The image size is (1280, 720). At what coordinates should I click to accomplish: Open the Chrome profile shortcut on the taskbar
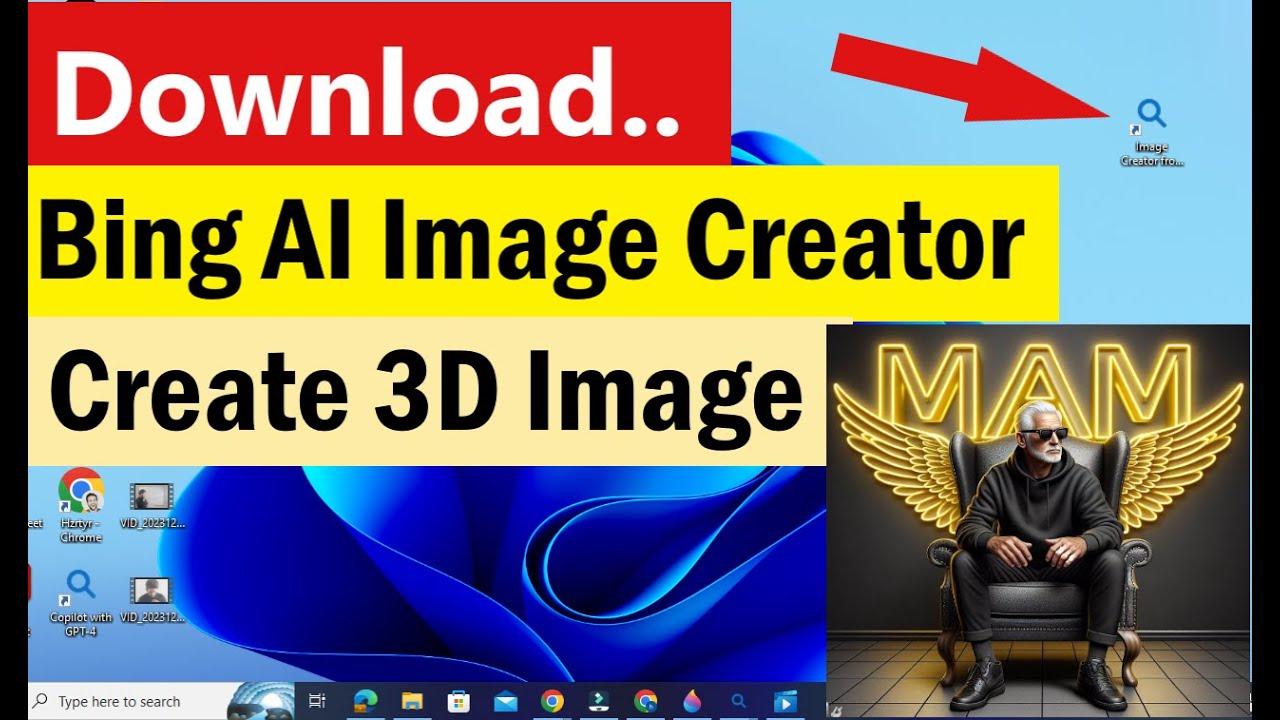(x=646, y=701)
